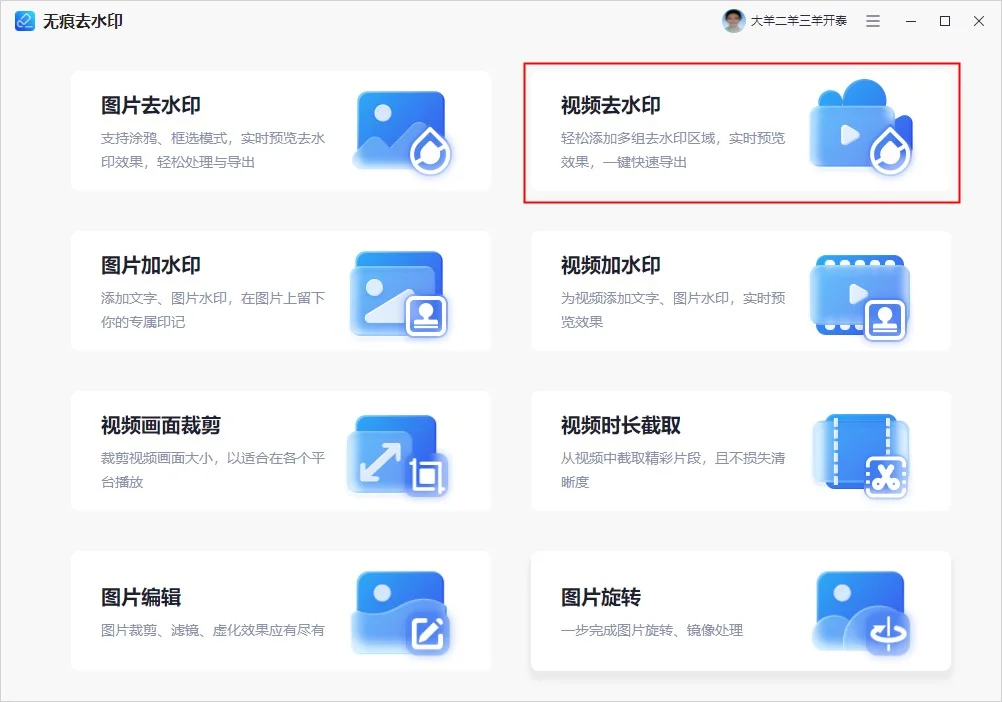Click the 视频时长截取 scissors icon

click(860, 456)
